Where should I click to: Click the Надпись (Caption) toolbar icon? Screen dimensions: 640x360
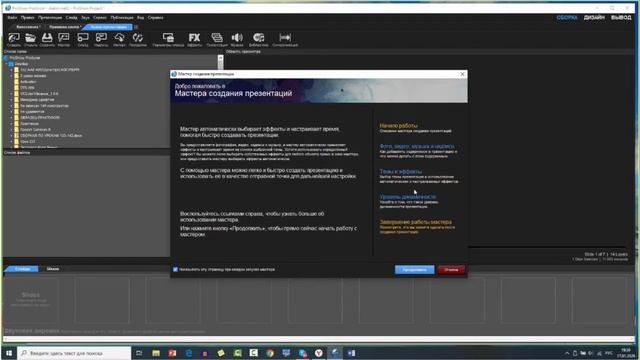(x=101, y=39)
